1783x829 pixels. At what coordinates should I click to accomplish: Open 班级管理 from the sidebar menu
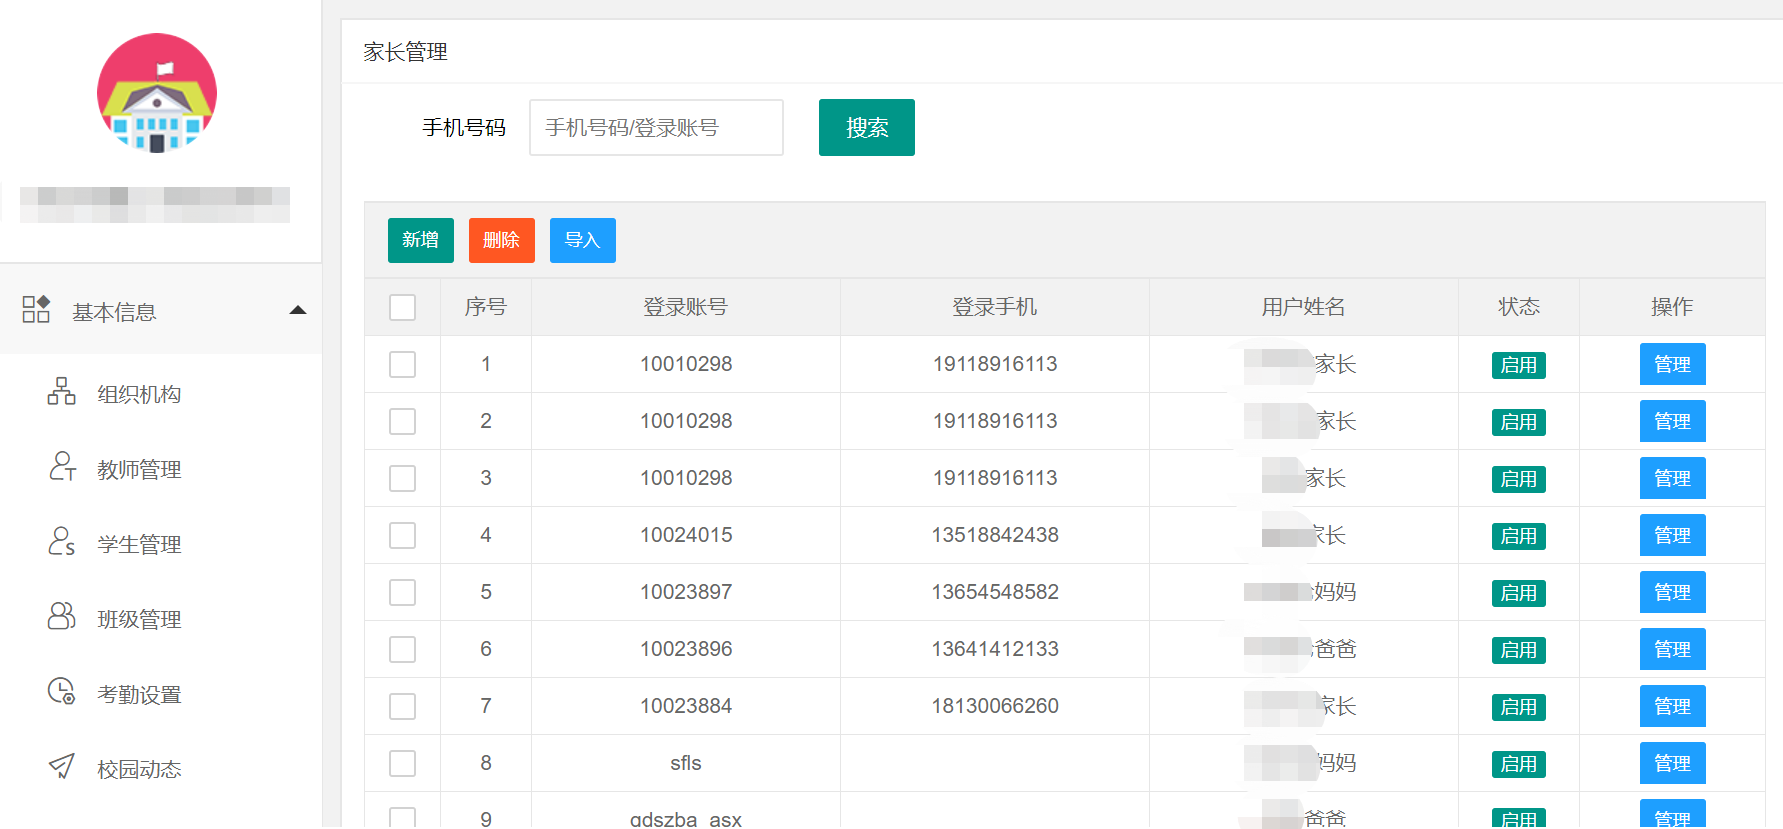(139, 619)
